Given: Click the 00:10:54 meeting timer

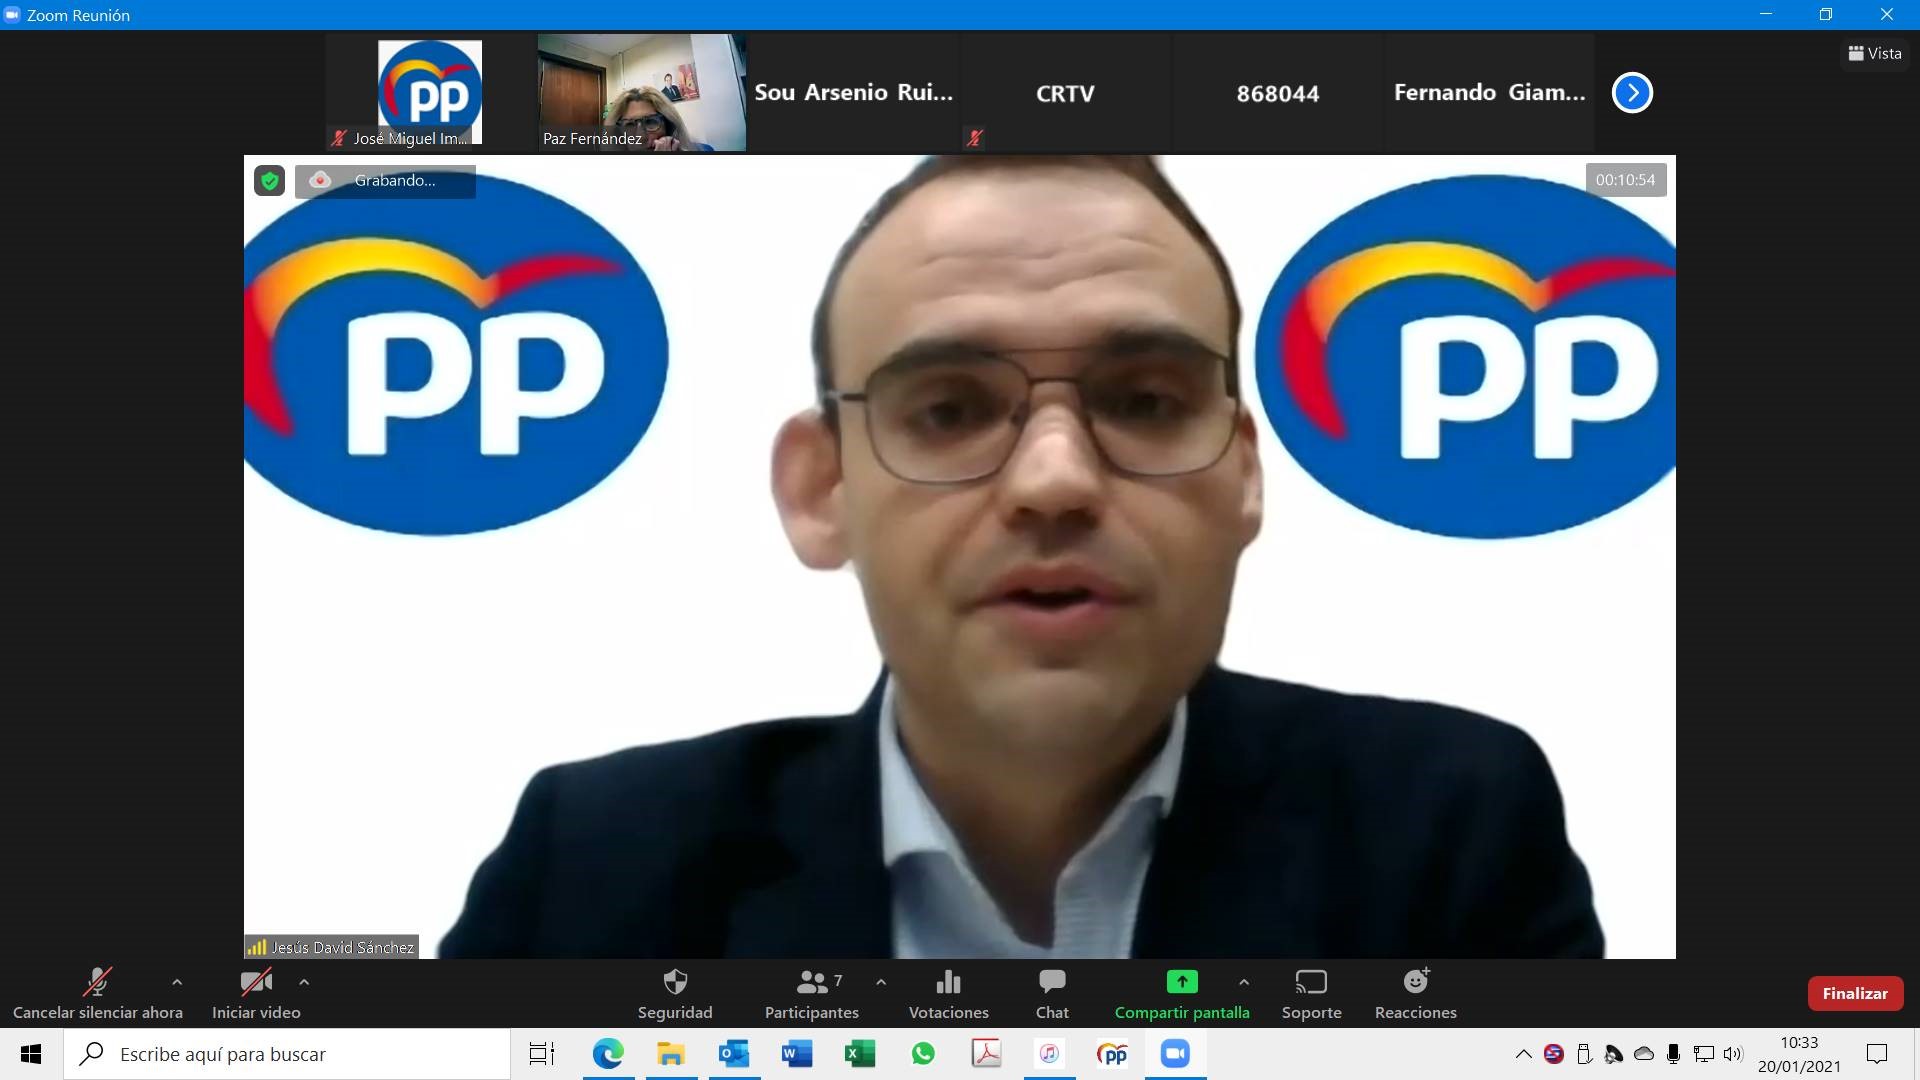Looking at the screenshot, I should (x=1625, y=180).
